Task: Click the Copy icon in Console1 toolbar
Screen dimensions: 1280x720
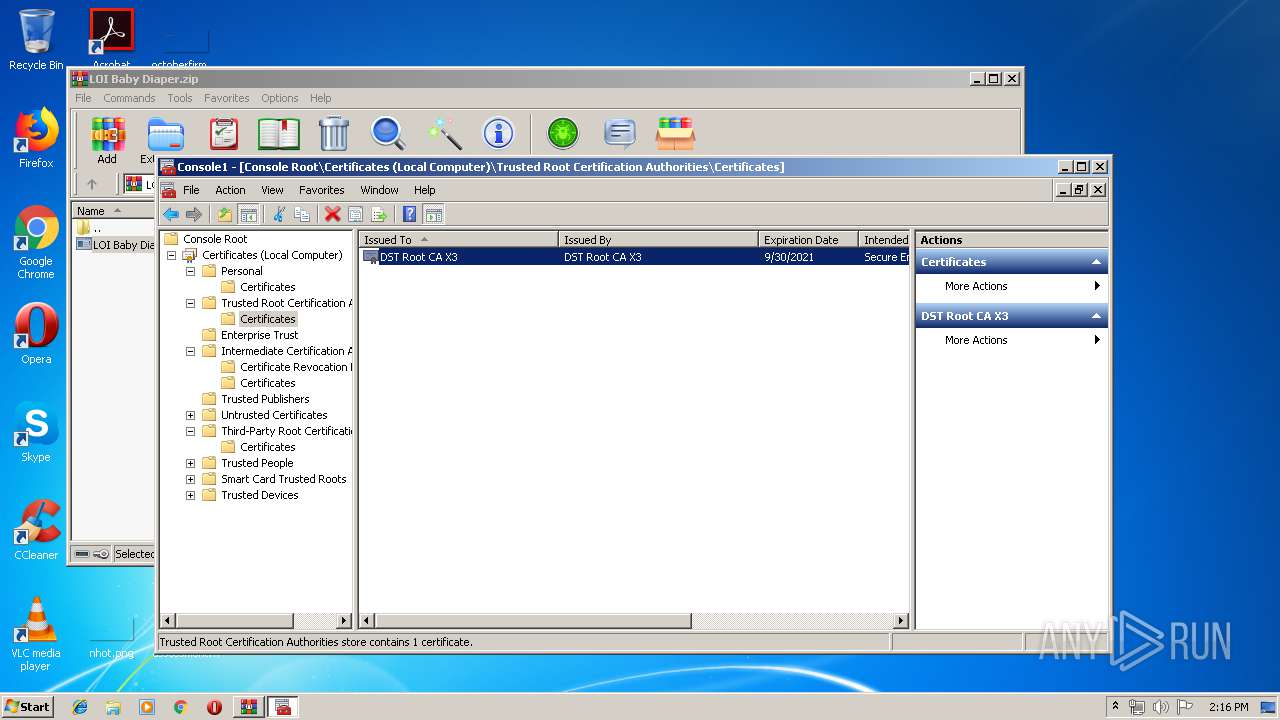Action: [301, 214]
